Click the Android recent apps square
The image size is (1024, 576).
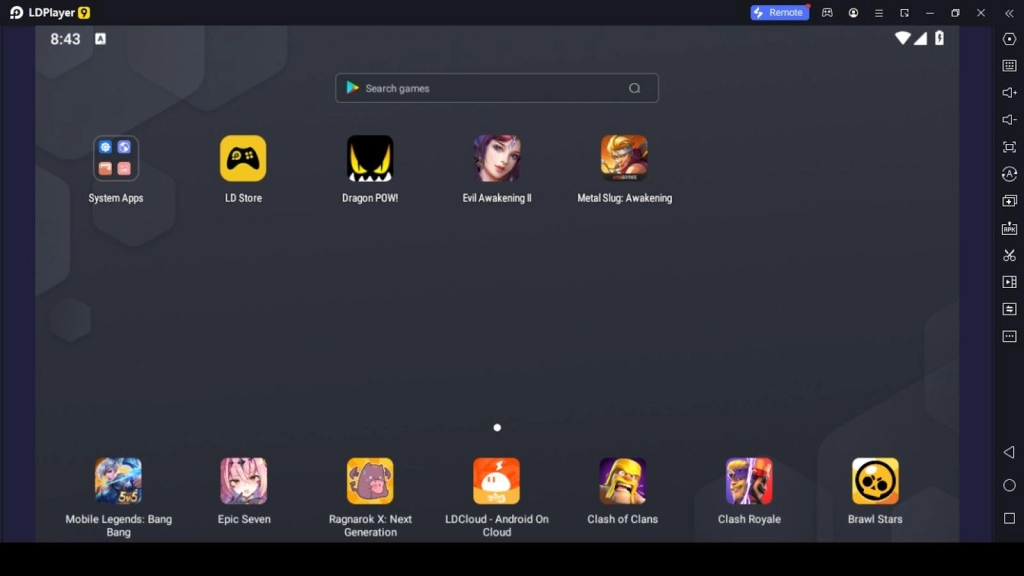click(x=1009, y=518)
